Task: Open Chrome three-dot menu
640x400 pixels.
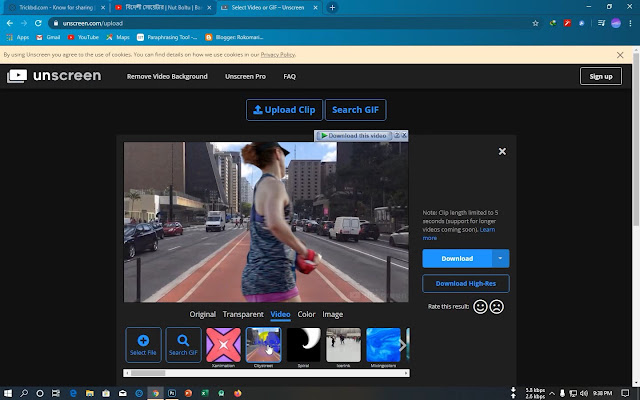Action: pos(631,23)
